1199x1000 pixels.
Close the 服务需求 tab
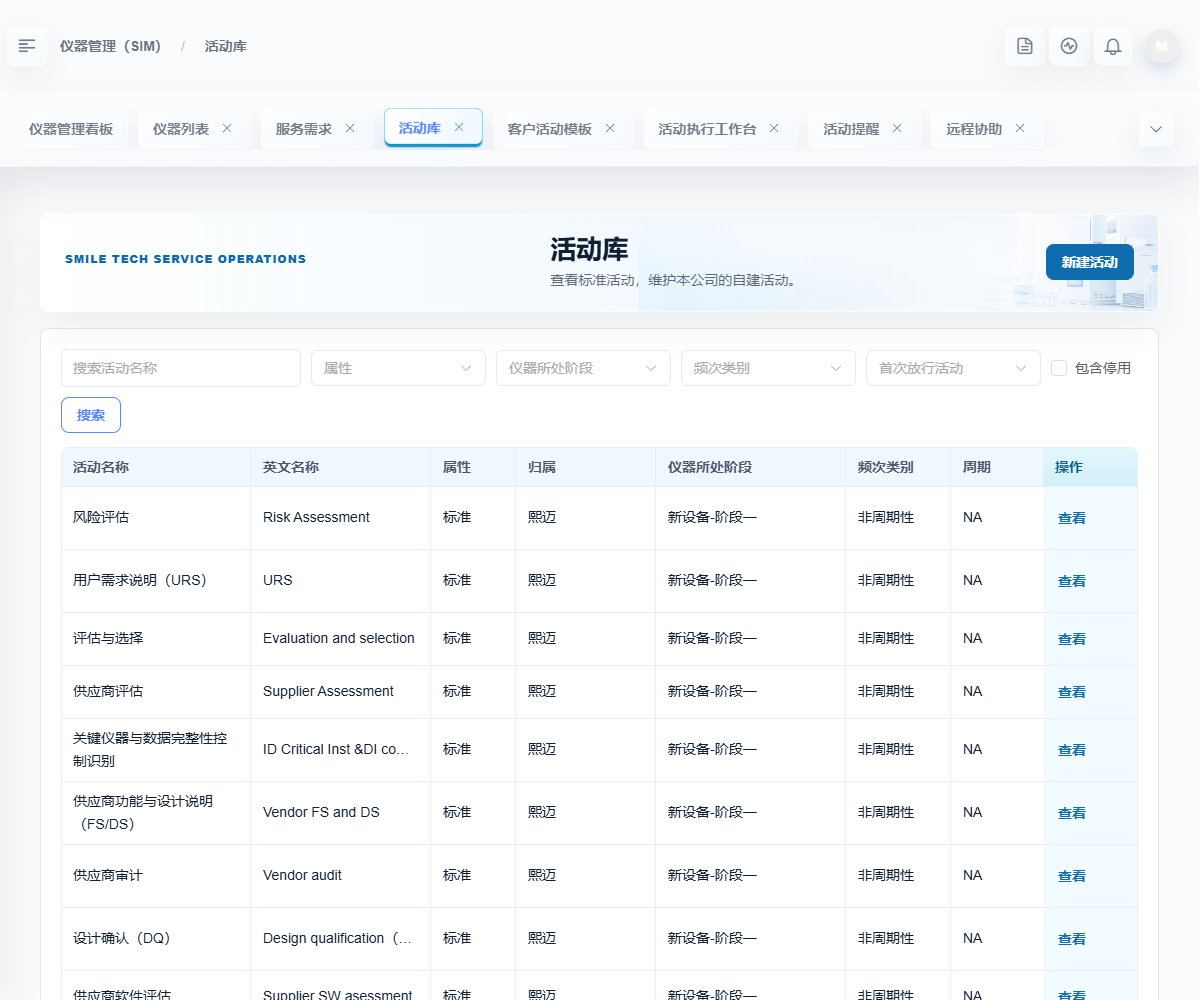tap(349, 128)
